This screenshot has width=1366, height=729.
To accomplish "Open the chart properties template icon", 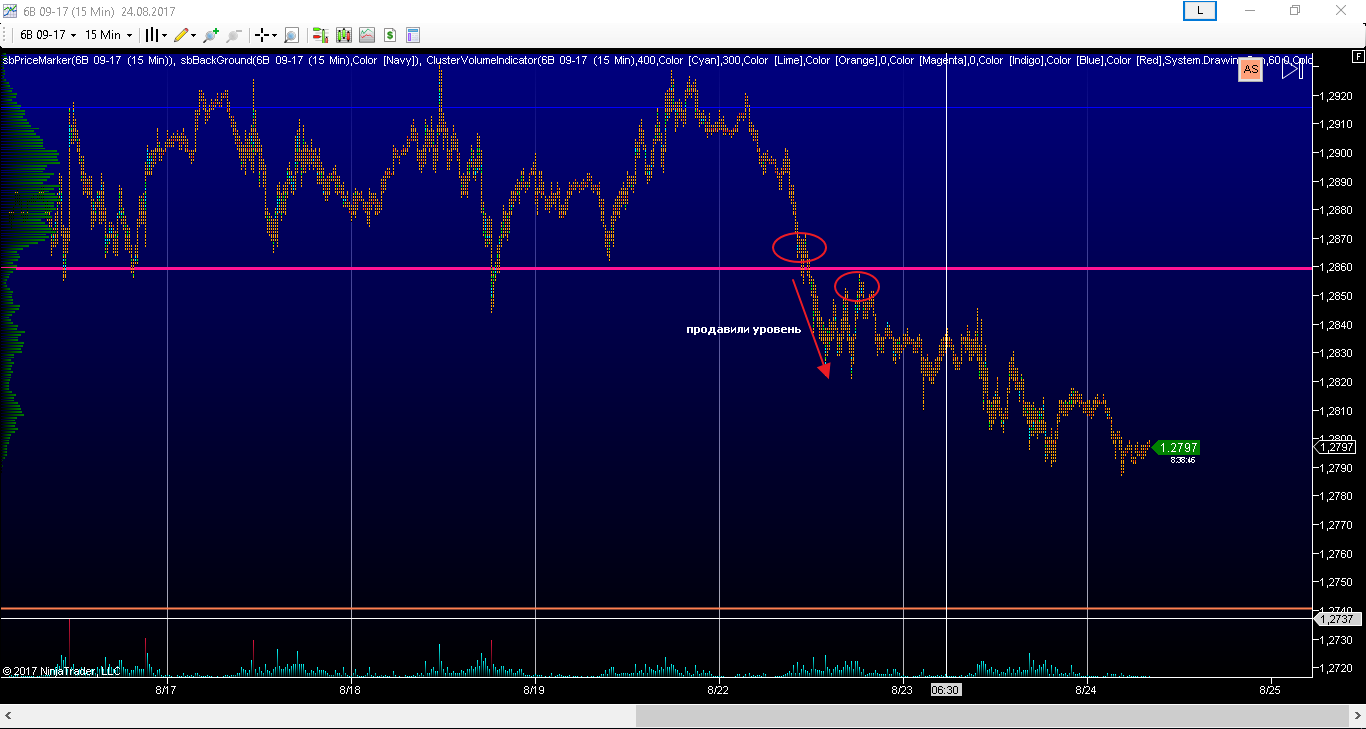I will (414, 35).
